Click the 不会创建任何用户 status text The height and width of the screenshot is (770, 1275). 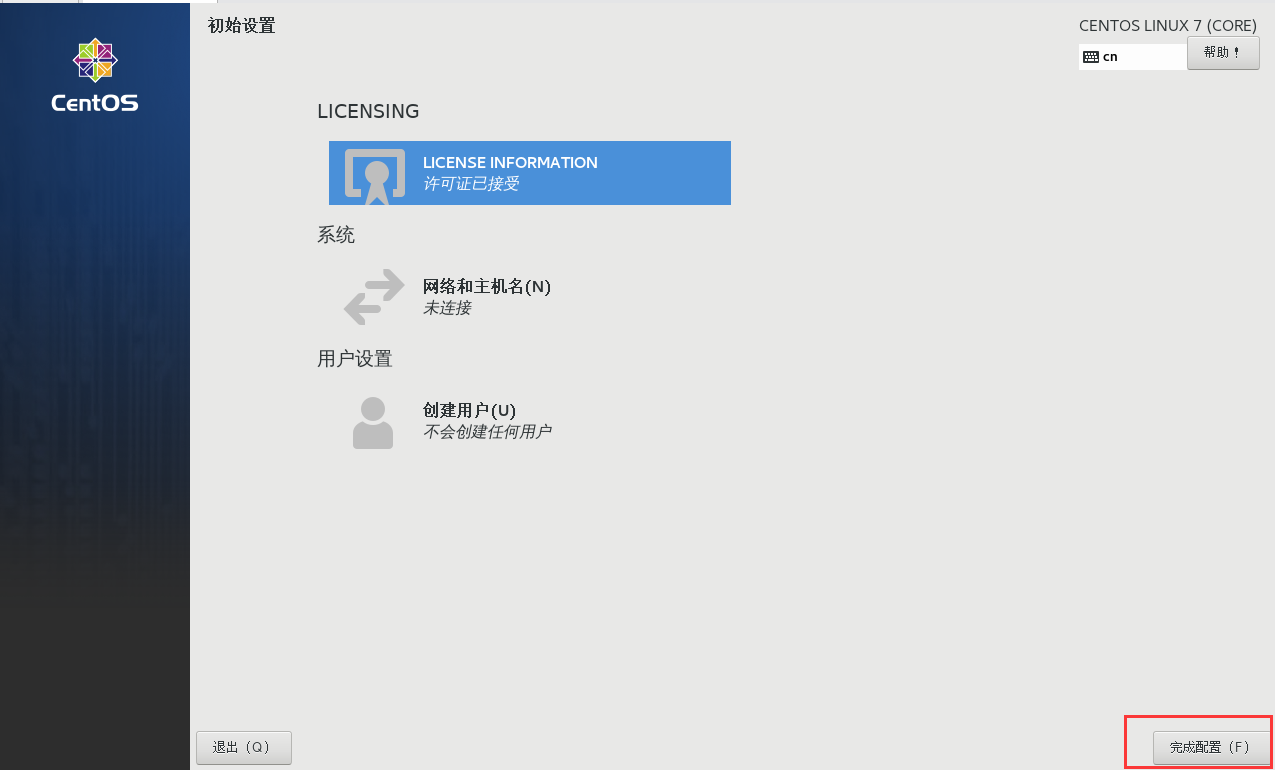pos(487,432)
